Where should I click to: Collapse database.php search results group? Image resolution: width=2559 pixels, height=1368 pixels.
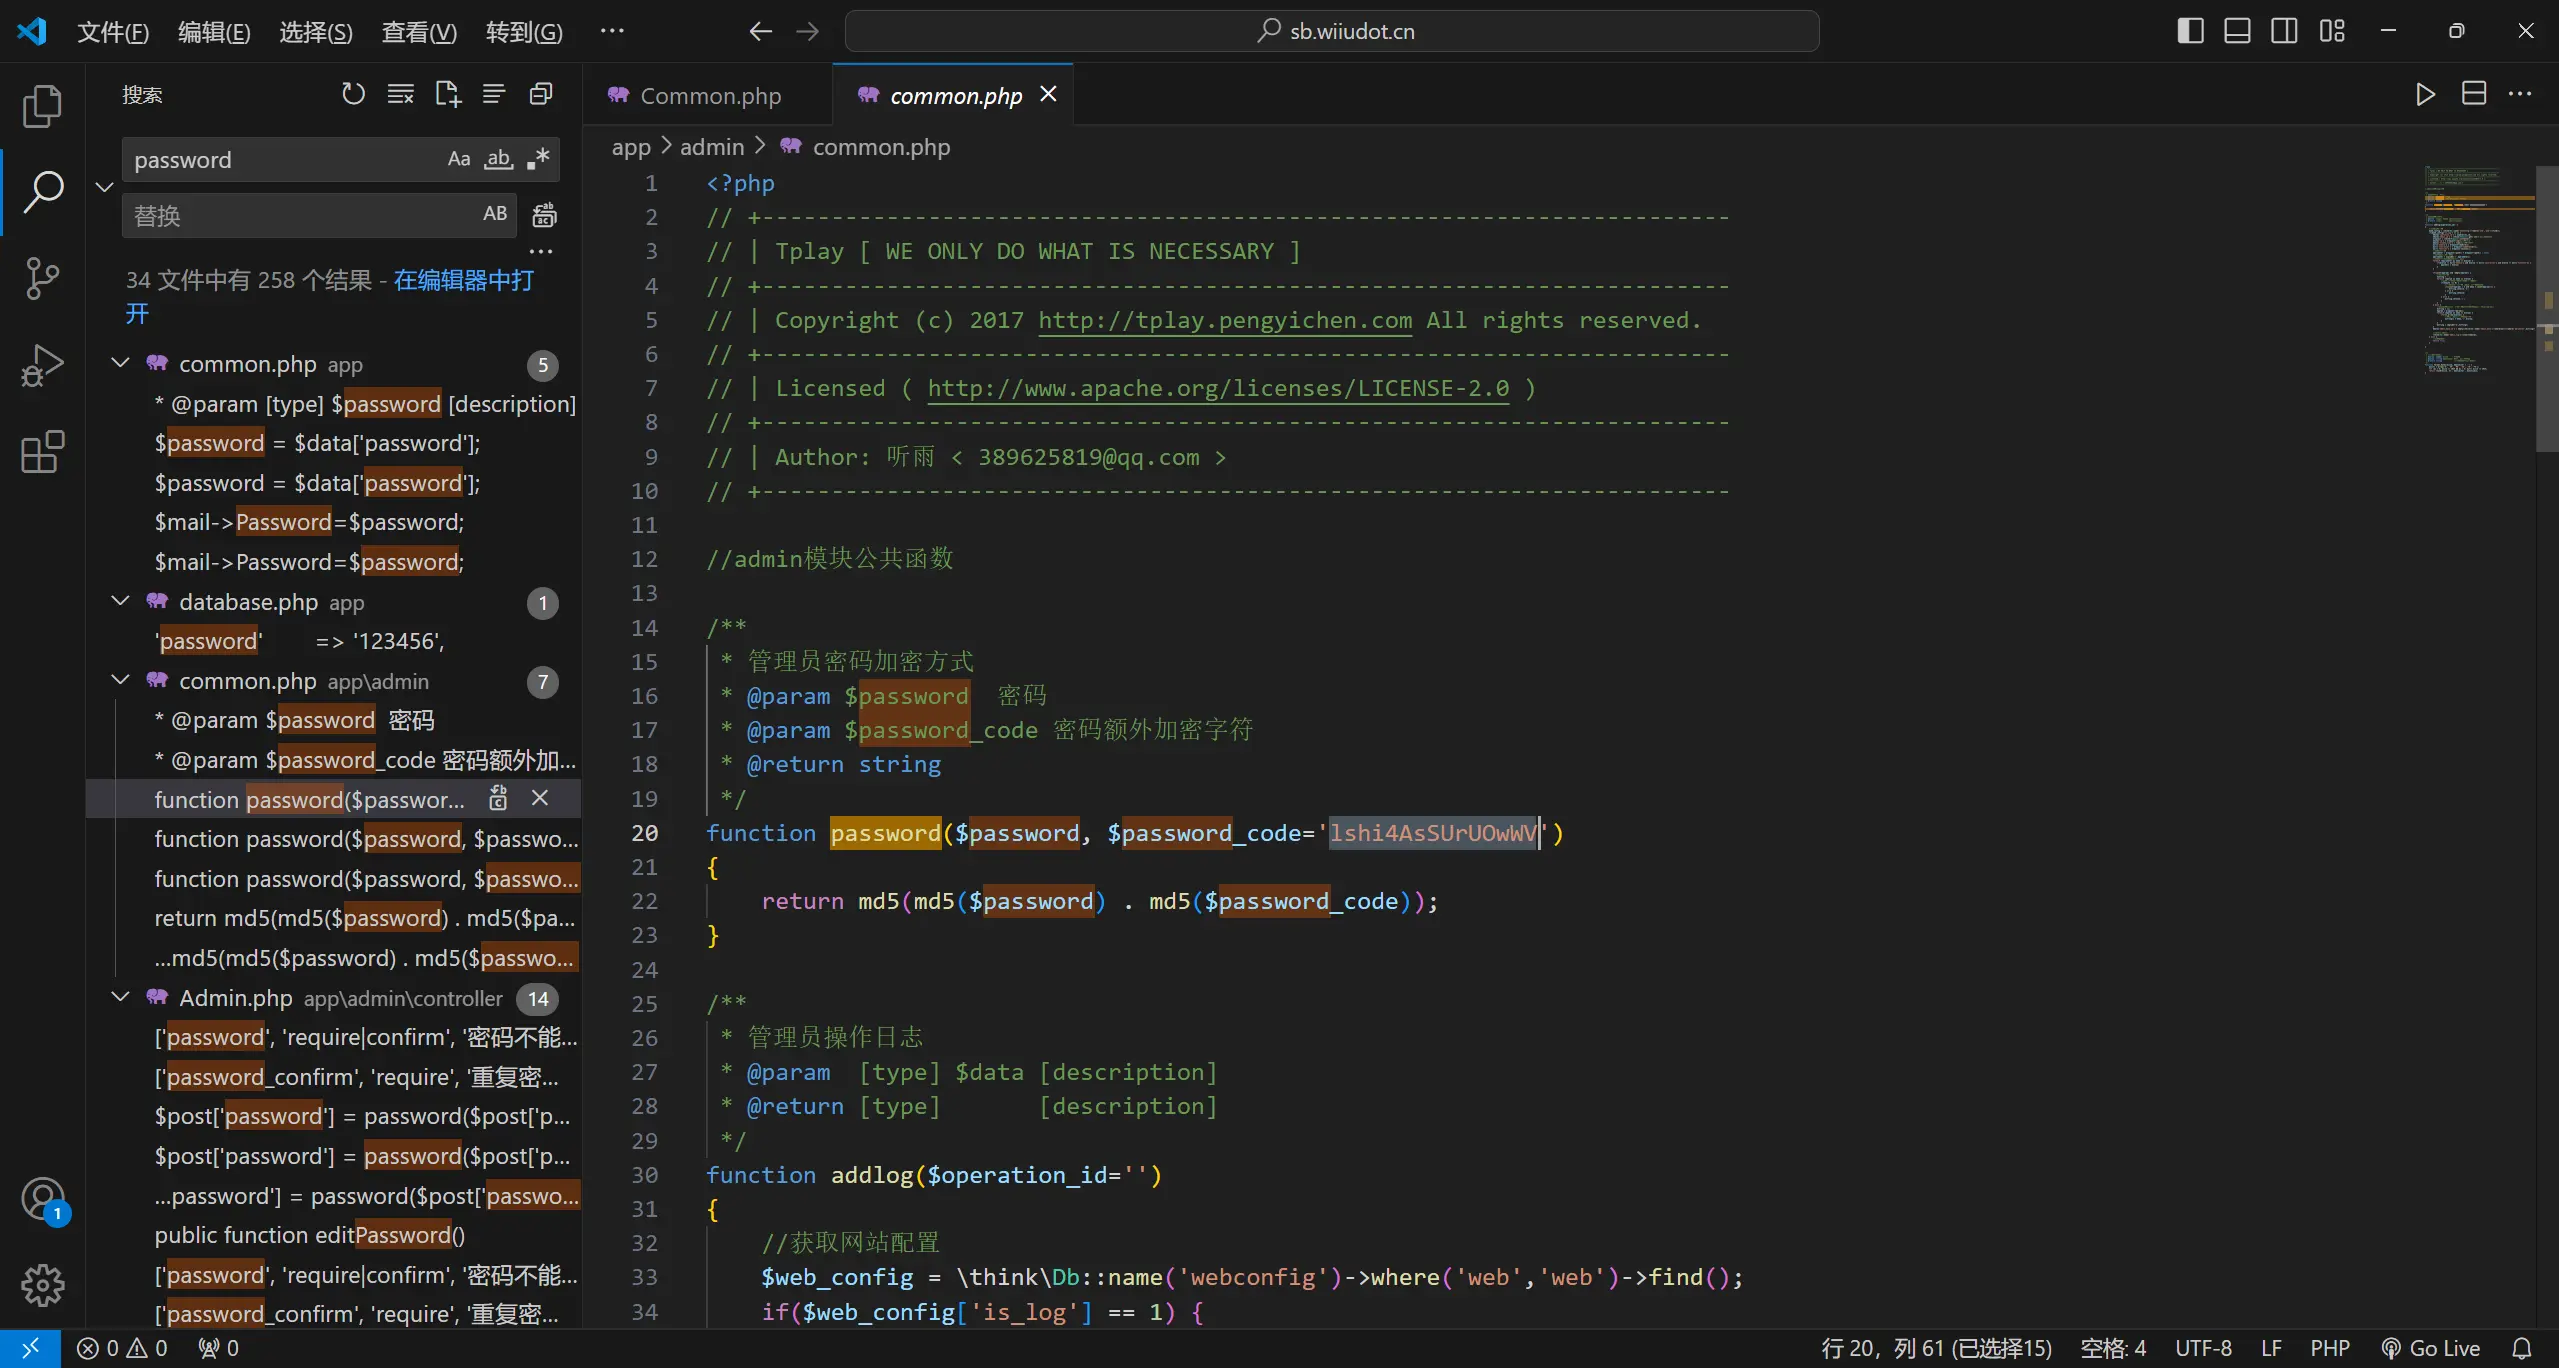[121, 601]
